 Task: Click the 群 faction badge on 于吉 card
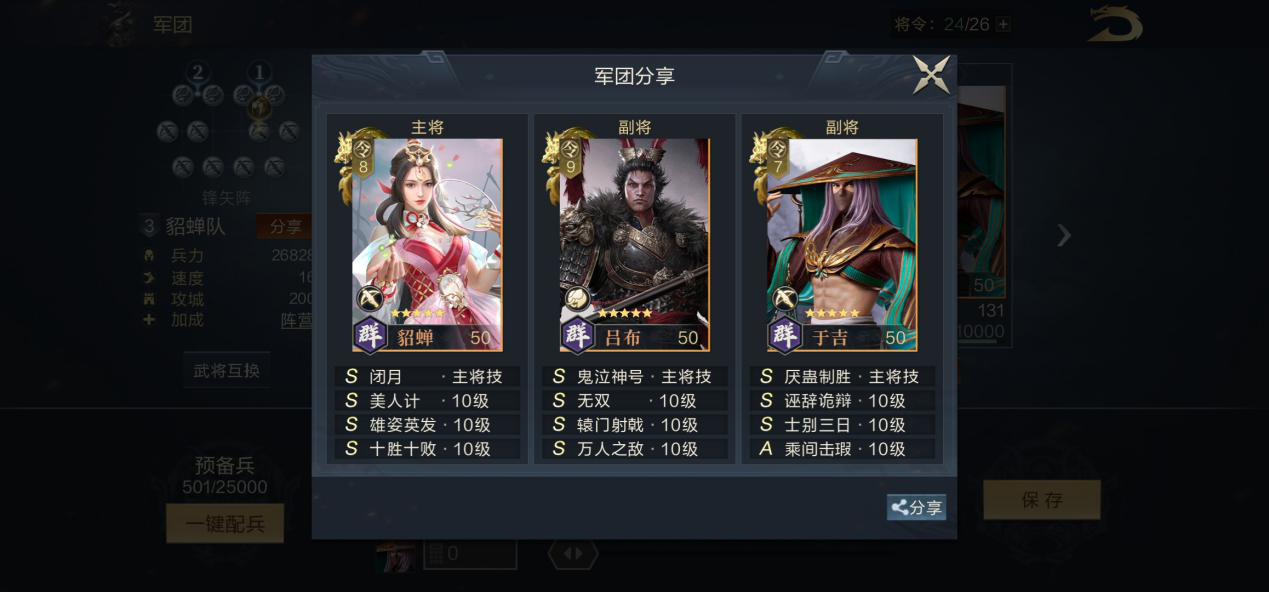click(x=785, y=335)
